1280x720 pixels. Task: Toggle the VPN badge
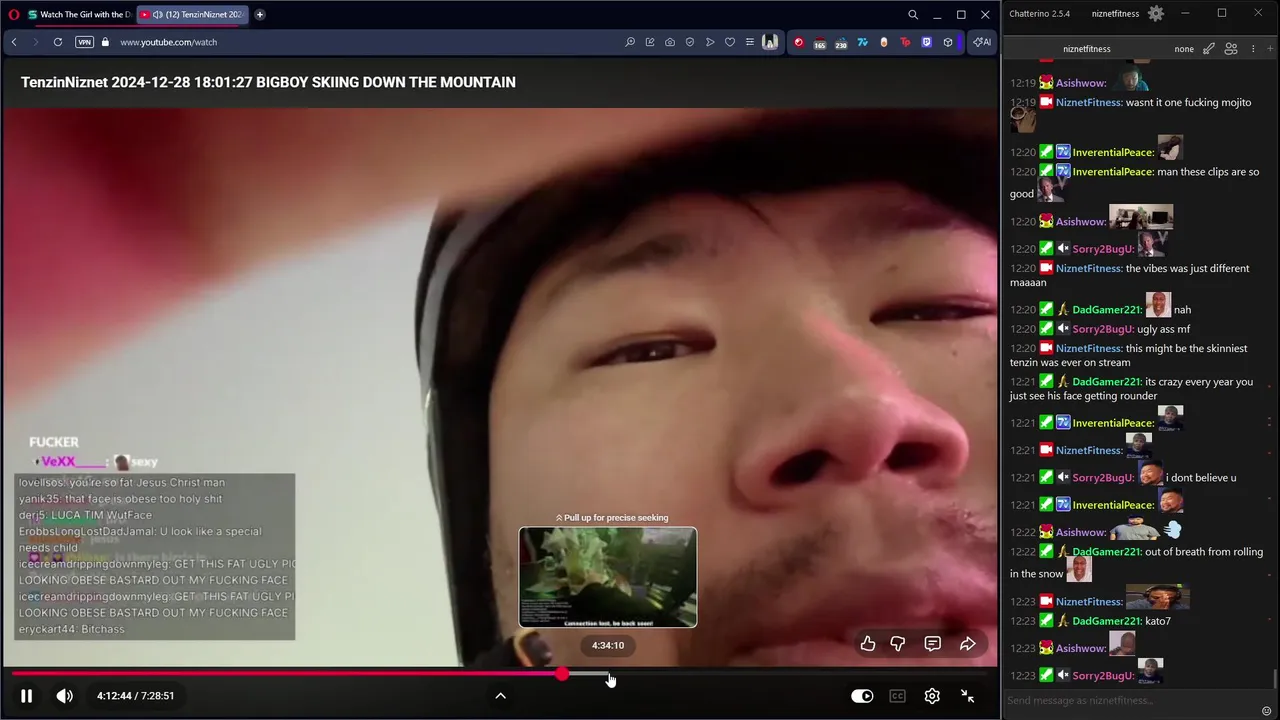click(x=85, y=42)
